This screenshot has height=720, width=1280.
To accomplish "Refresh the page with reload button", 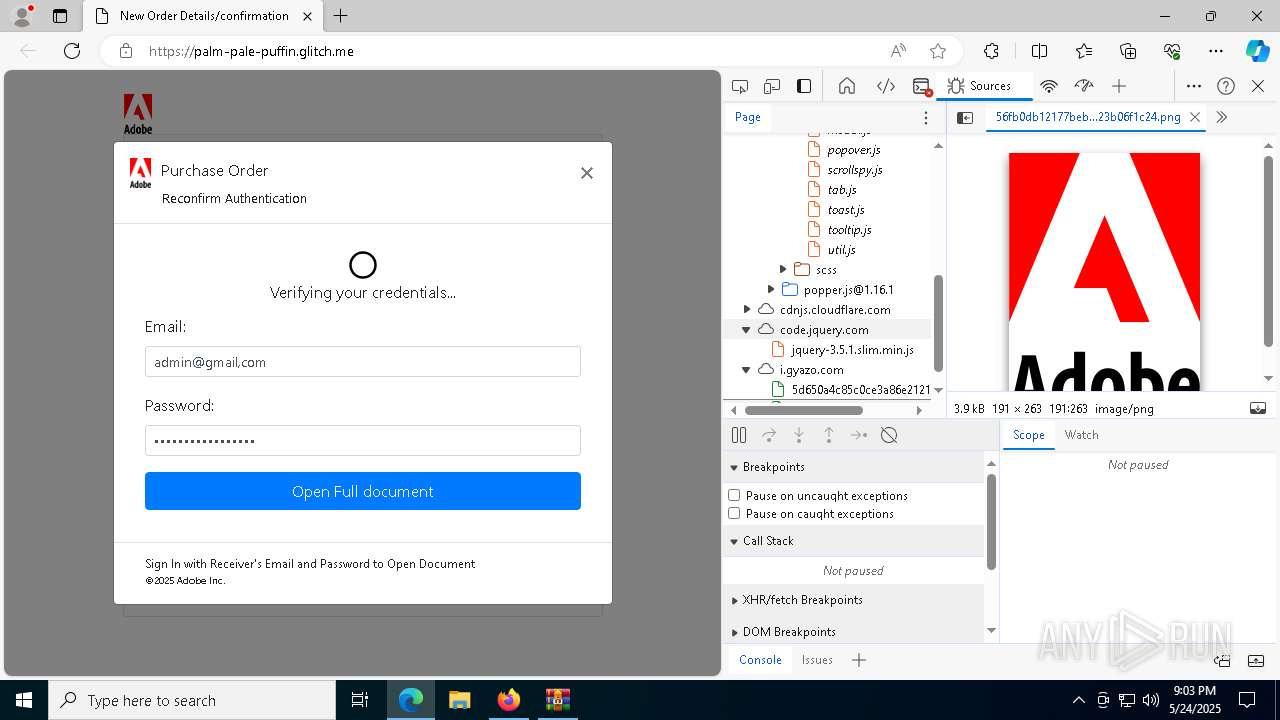I will [72, 51].
